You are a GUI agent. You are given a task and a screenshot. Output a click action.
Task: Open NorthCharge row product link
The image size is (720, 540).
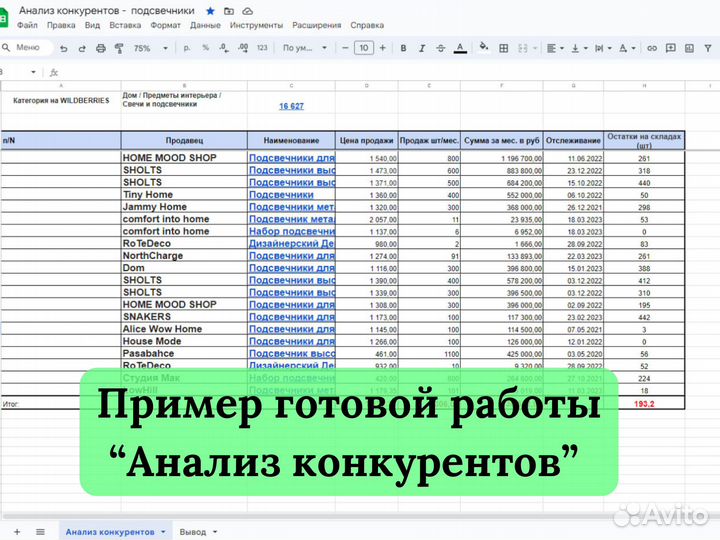(292, 256)
